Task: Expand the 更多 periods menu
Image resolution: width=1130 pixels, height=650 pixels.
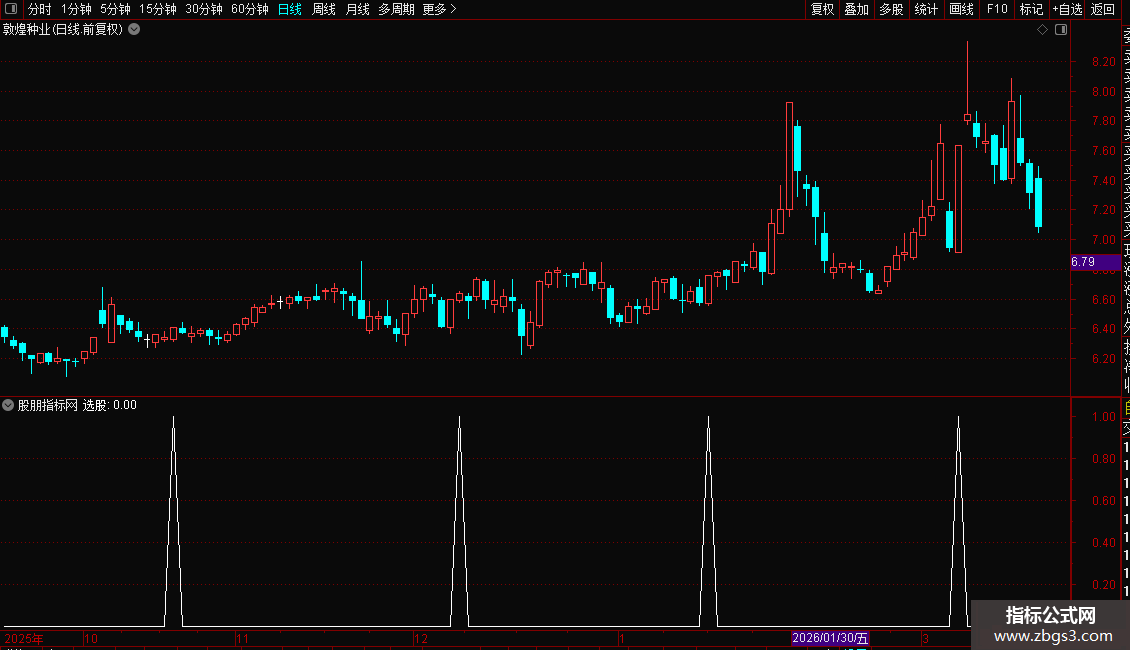Action: point(440,9)
